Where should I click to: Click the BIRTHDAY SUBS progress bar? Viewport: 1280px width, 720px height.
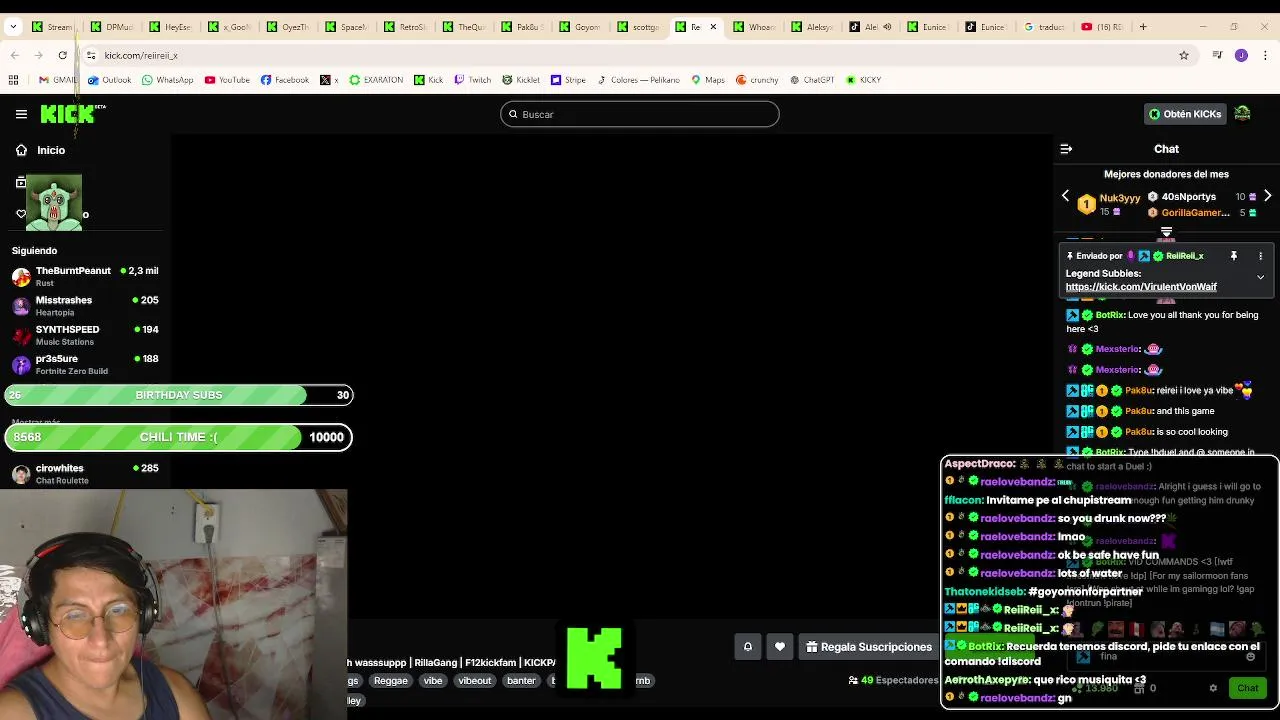[x=179, y=395]
